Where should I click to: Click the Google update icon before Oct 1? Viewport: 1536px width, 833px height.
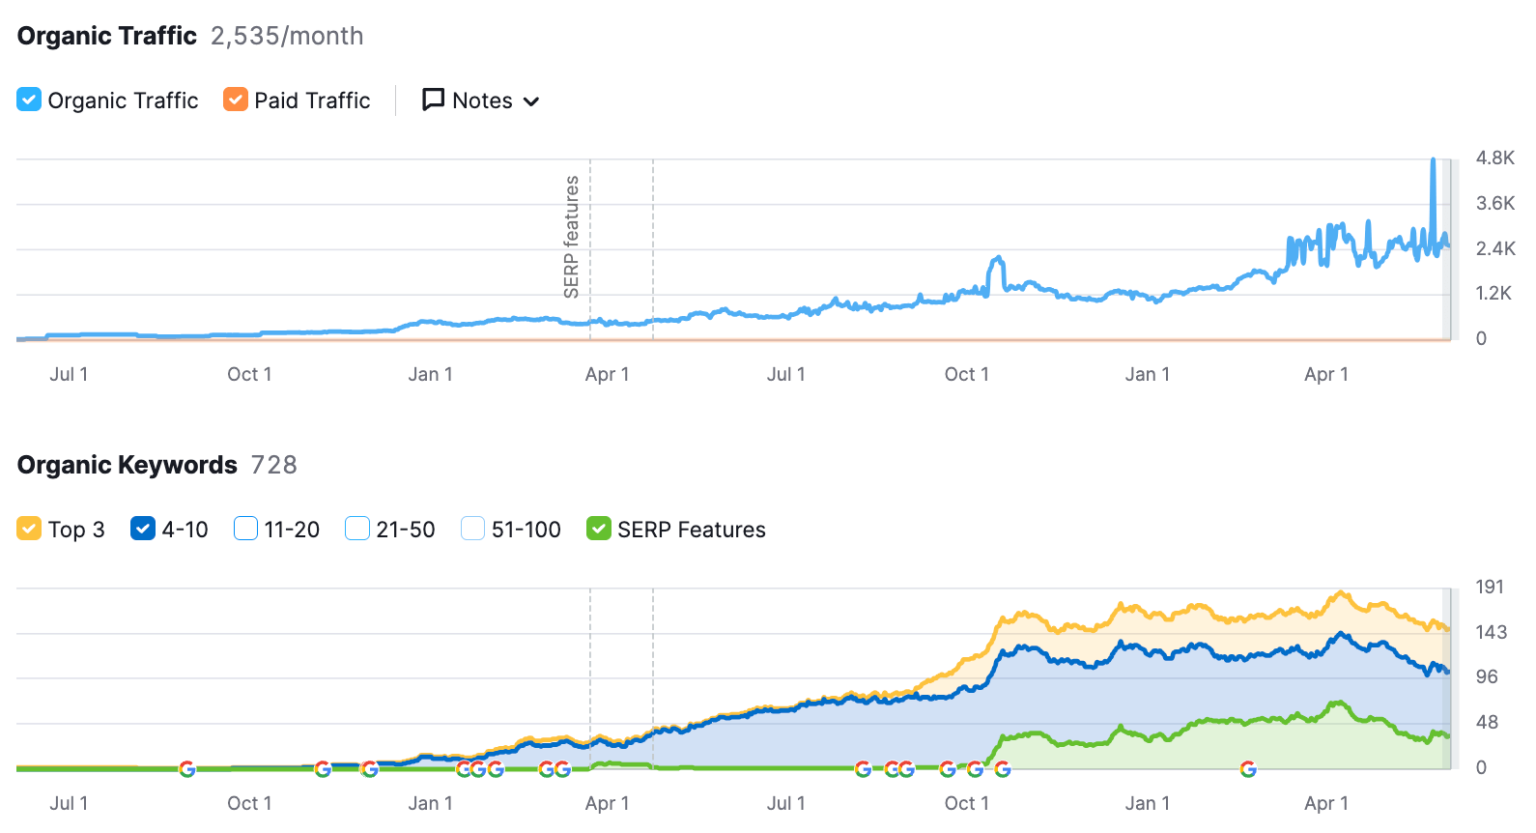[947, 769]
